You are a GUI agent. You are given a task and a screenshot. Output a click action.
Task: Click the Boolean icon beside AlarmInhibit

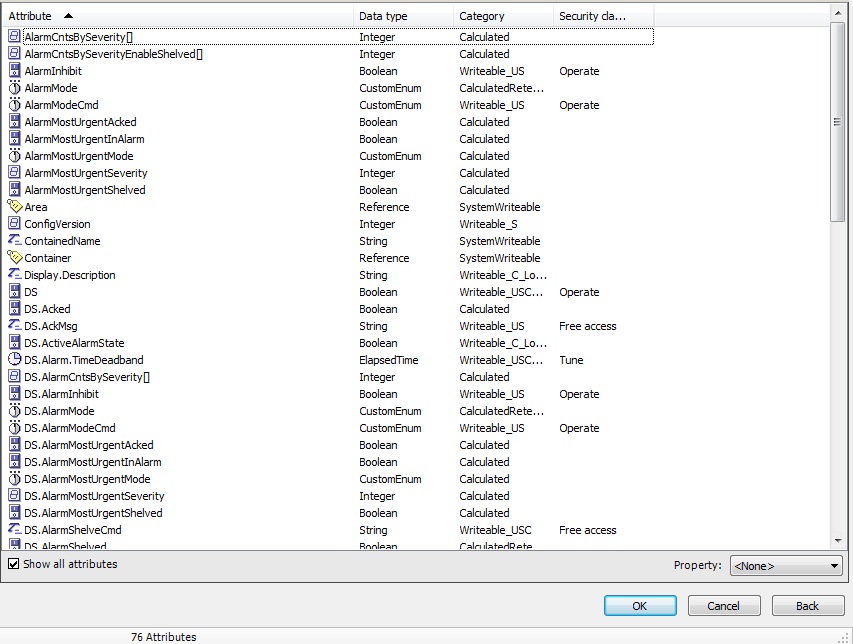pyautogui.click(x=15, y=71)
